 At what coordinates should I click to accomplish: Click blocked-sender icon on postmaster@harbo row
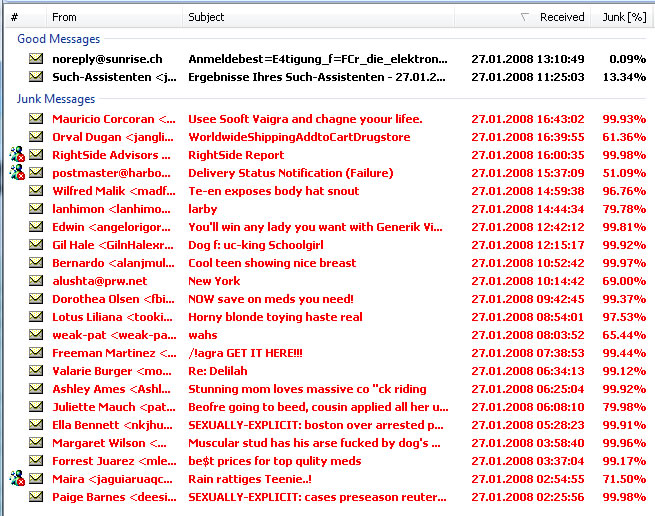(x=17, y=172)
